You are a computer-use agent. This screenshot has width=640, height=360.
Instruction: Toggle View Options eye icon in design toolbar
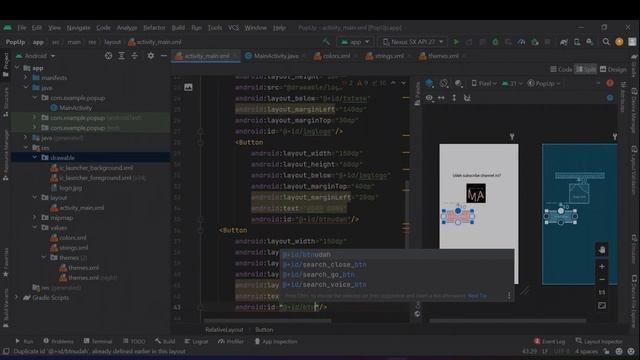pos(429,98)
